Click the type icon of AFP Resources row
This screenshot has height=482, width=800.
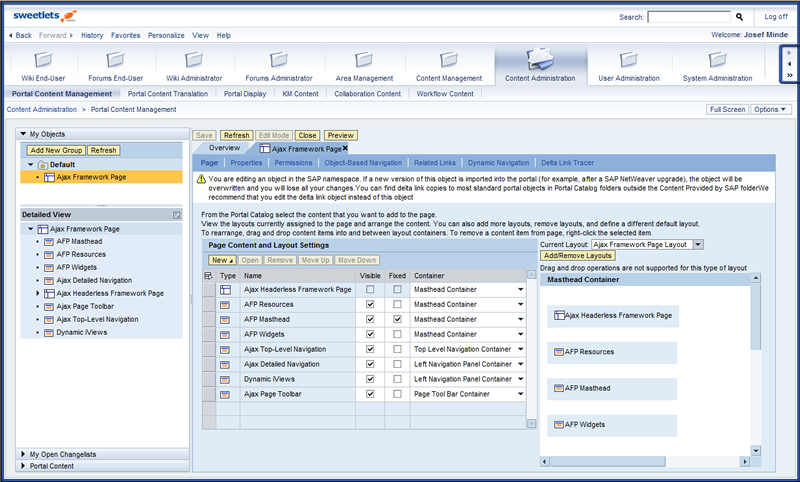coord(225,305)
